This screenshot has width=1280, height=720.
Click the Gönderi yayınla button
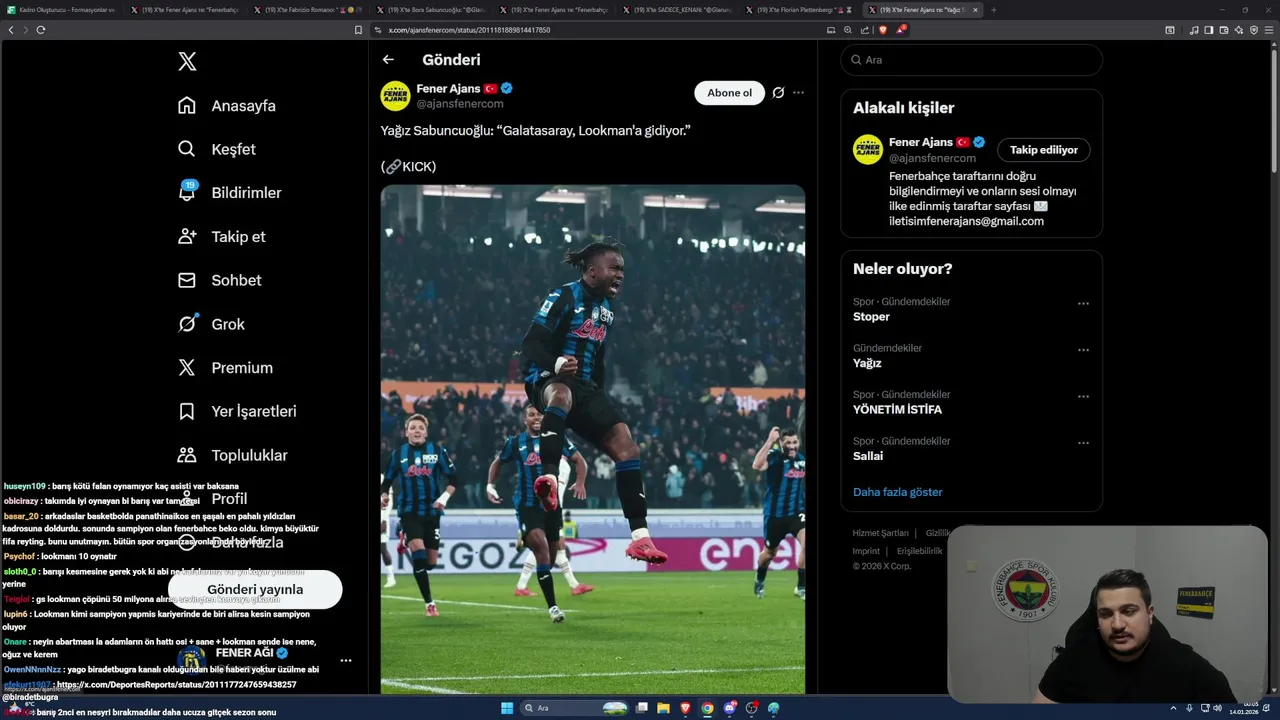[255, 590]
